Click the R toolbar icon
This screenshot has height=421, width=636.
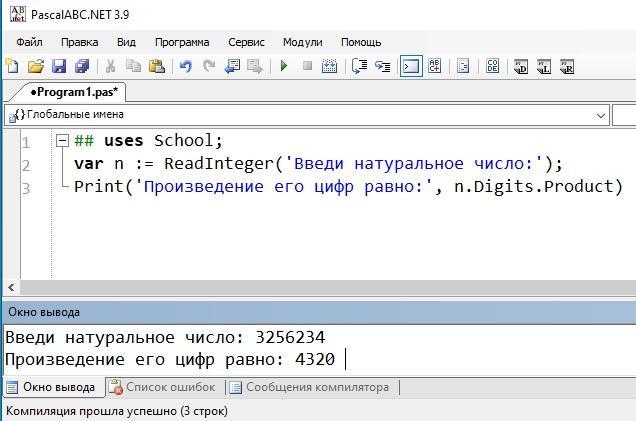(567, 67)
